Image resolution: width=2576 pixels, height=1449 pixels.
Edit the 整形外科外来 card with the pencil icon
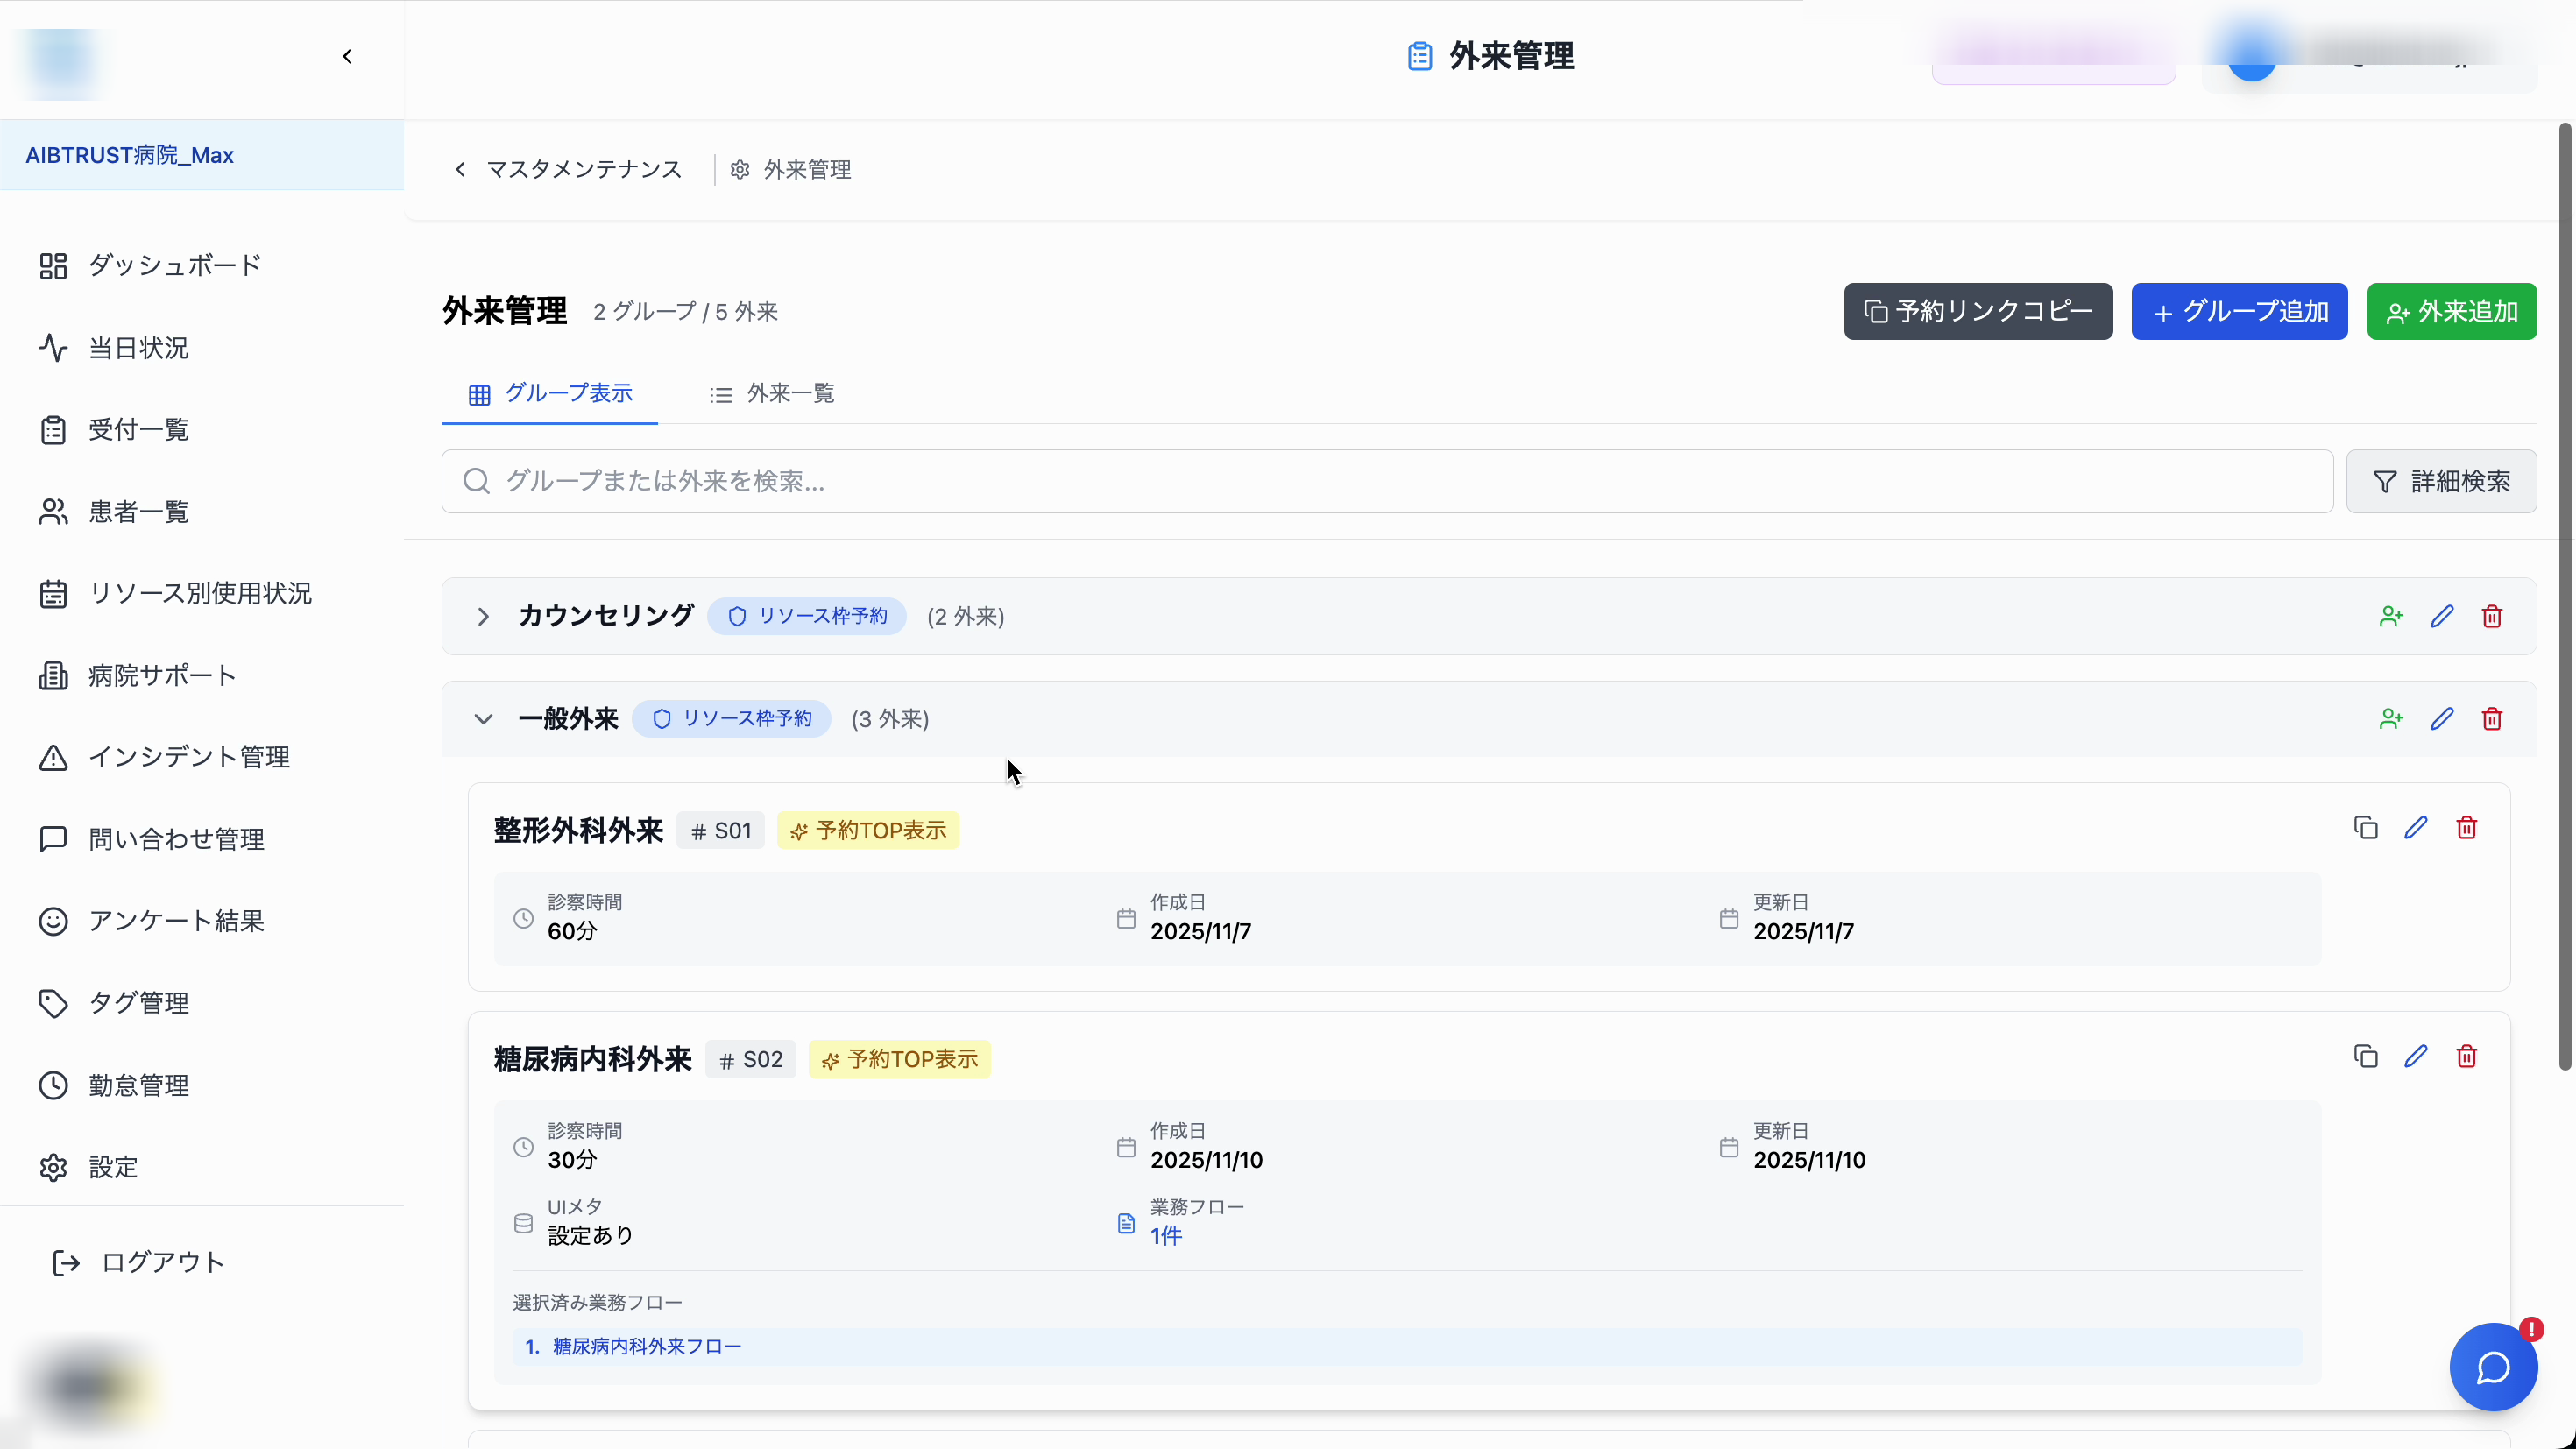coord(2417,828)
